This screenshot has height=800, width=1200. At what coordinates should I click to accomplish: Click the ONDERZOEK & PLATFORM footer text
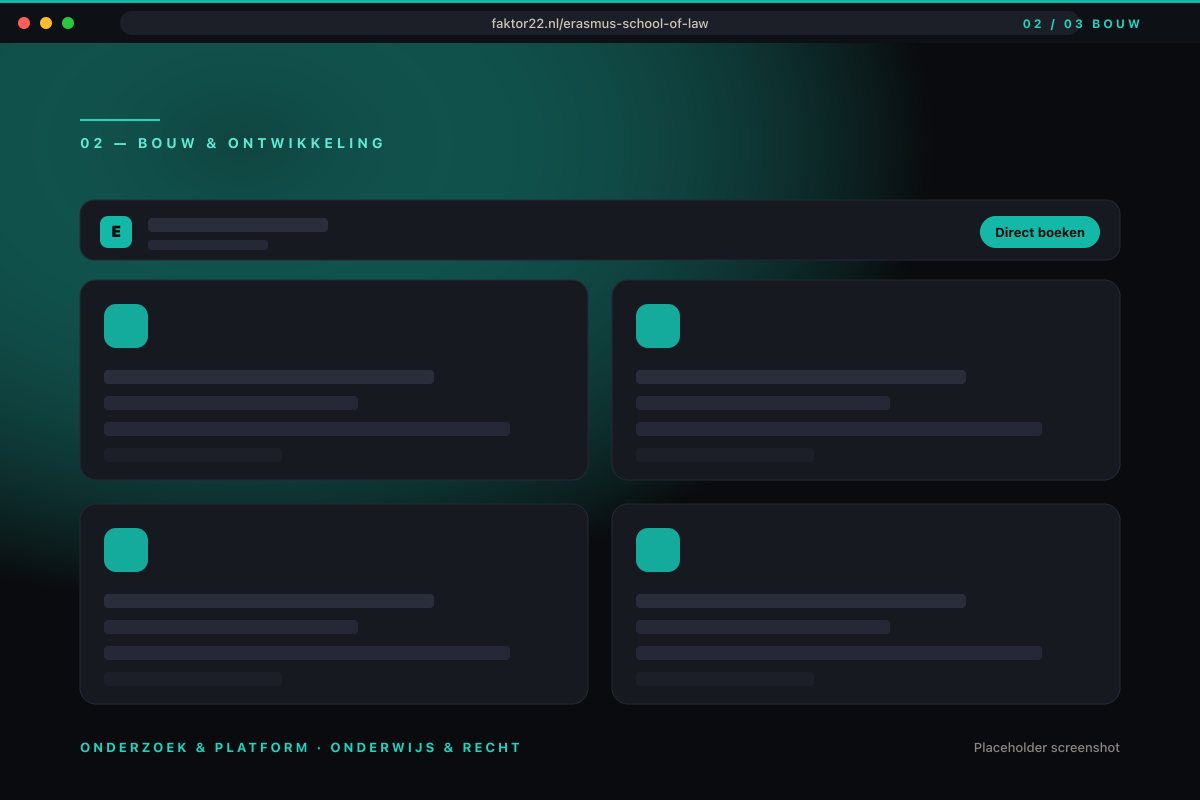(x=195, y=747)
